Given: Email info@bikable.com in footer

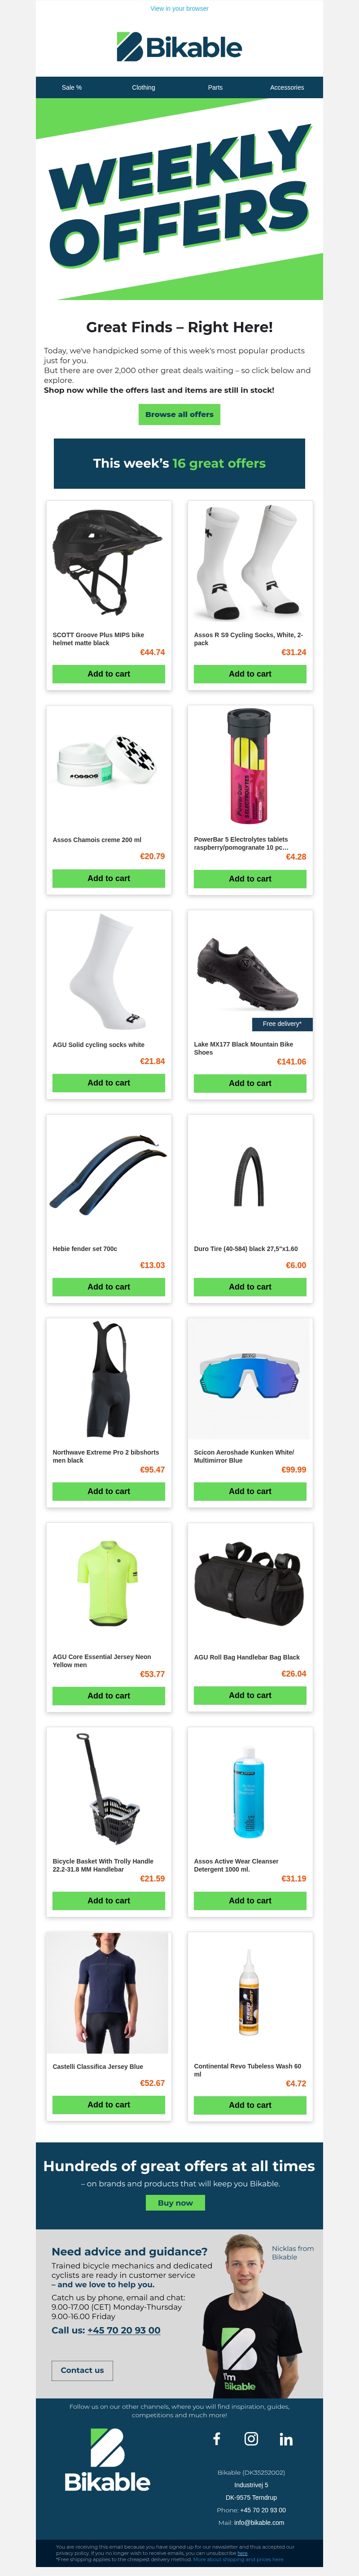Looking at the screenshot, I should click(x=259, y=2523).
